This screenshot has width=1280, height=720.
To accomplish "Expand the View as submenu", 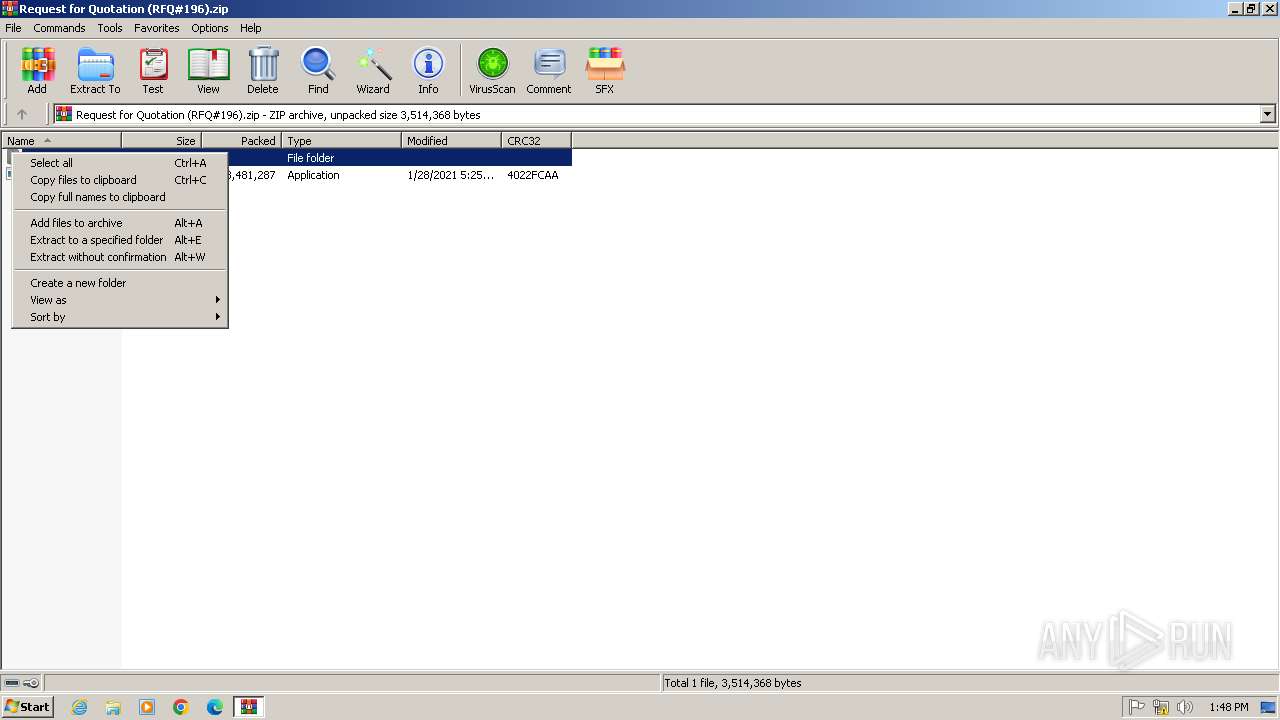I will point(120,300).
